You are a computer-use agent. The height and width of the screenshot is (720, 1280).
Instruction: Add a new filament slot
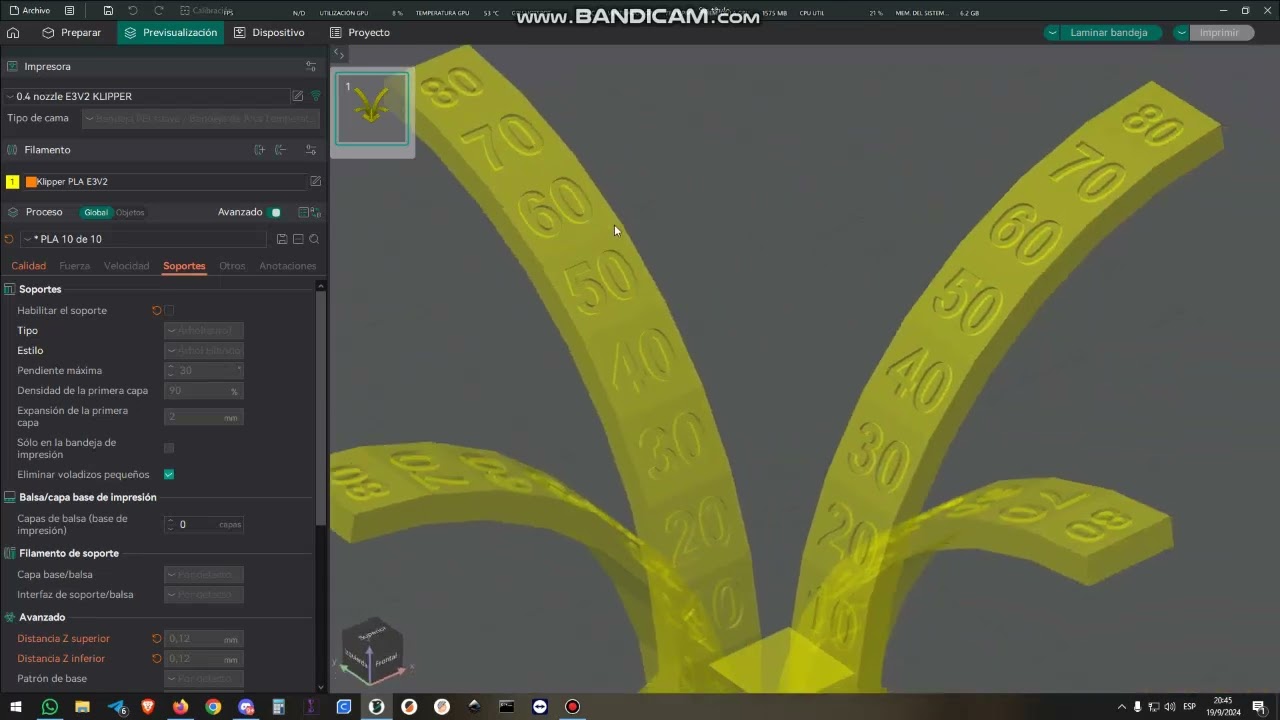[x=260, y=150]
